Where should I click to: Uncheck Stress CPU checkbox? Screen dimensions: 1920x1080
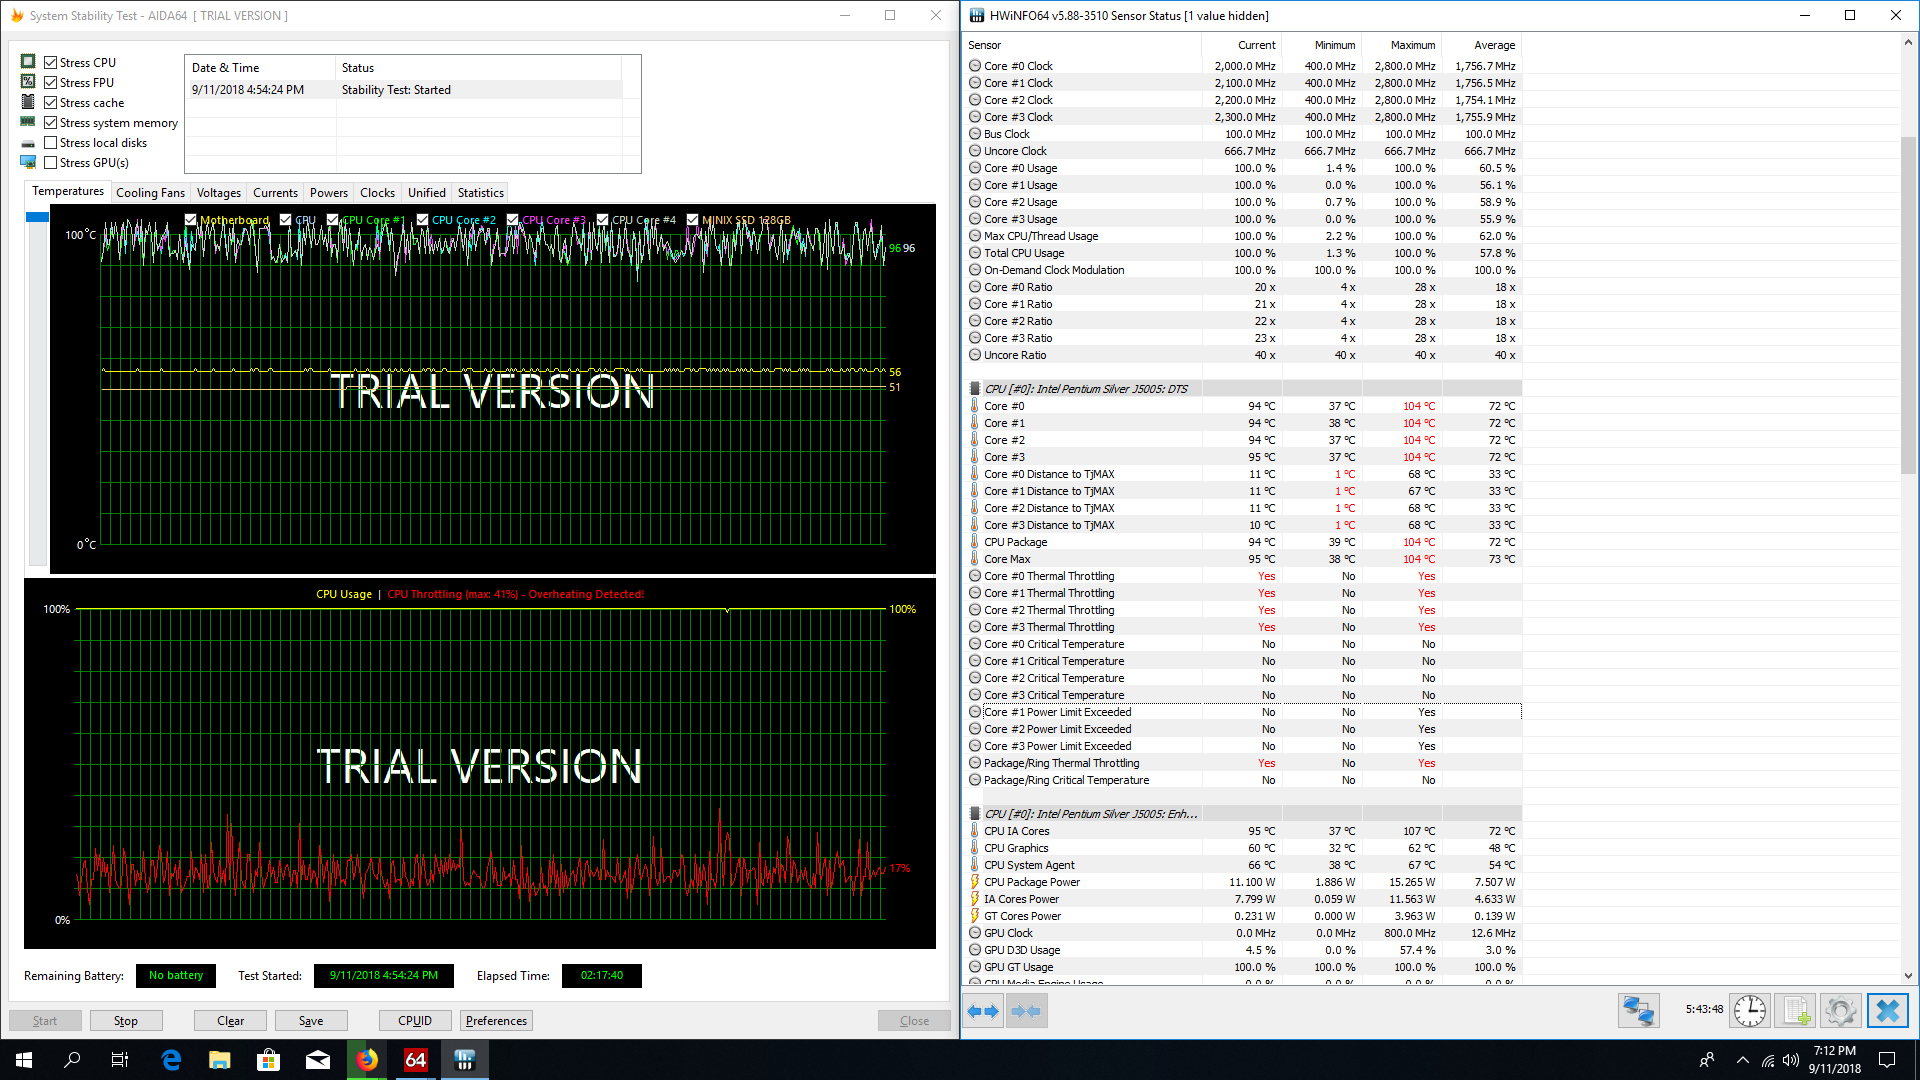point(50,62)
